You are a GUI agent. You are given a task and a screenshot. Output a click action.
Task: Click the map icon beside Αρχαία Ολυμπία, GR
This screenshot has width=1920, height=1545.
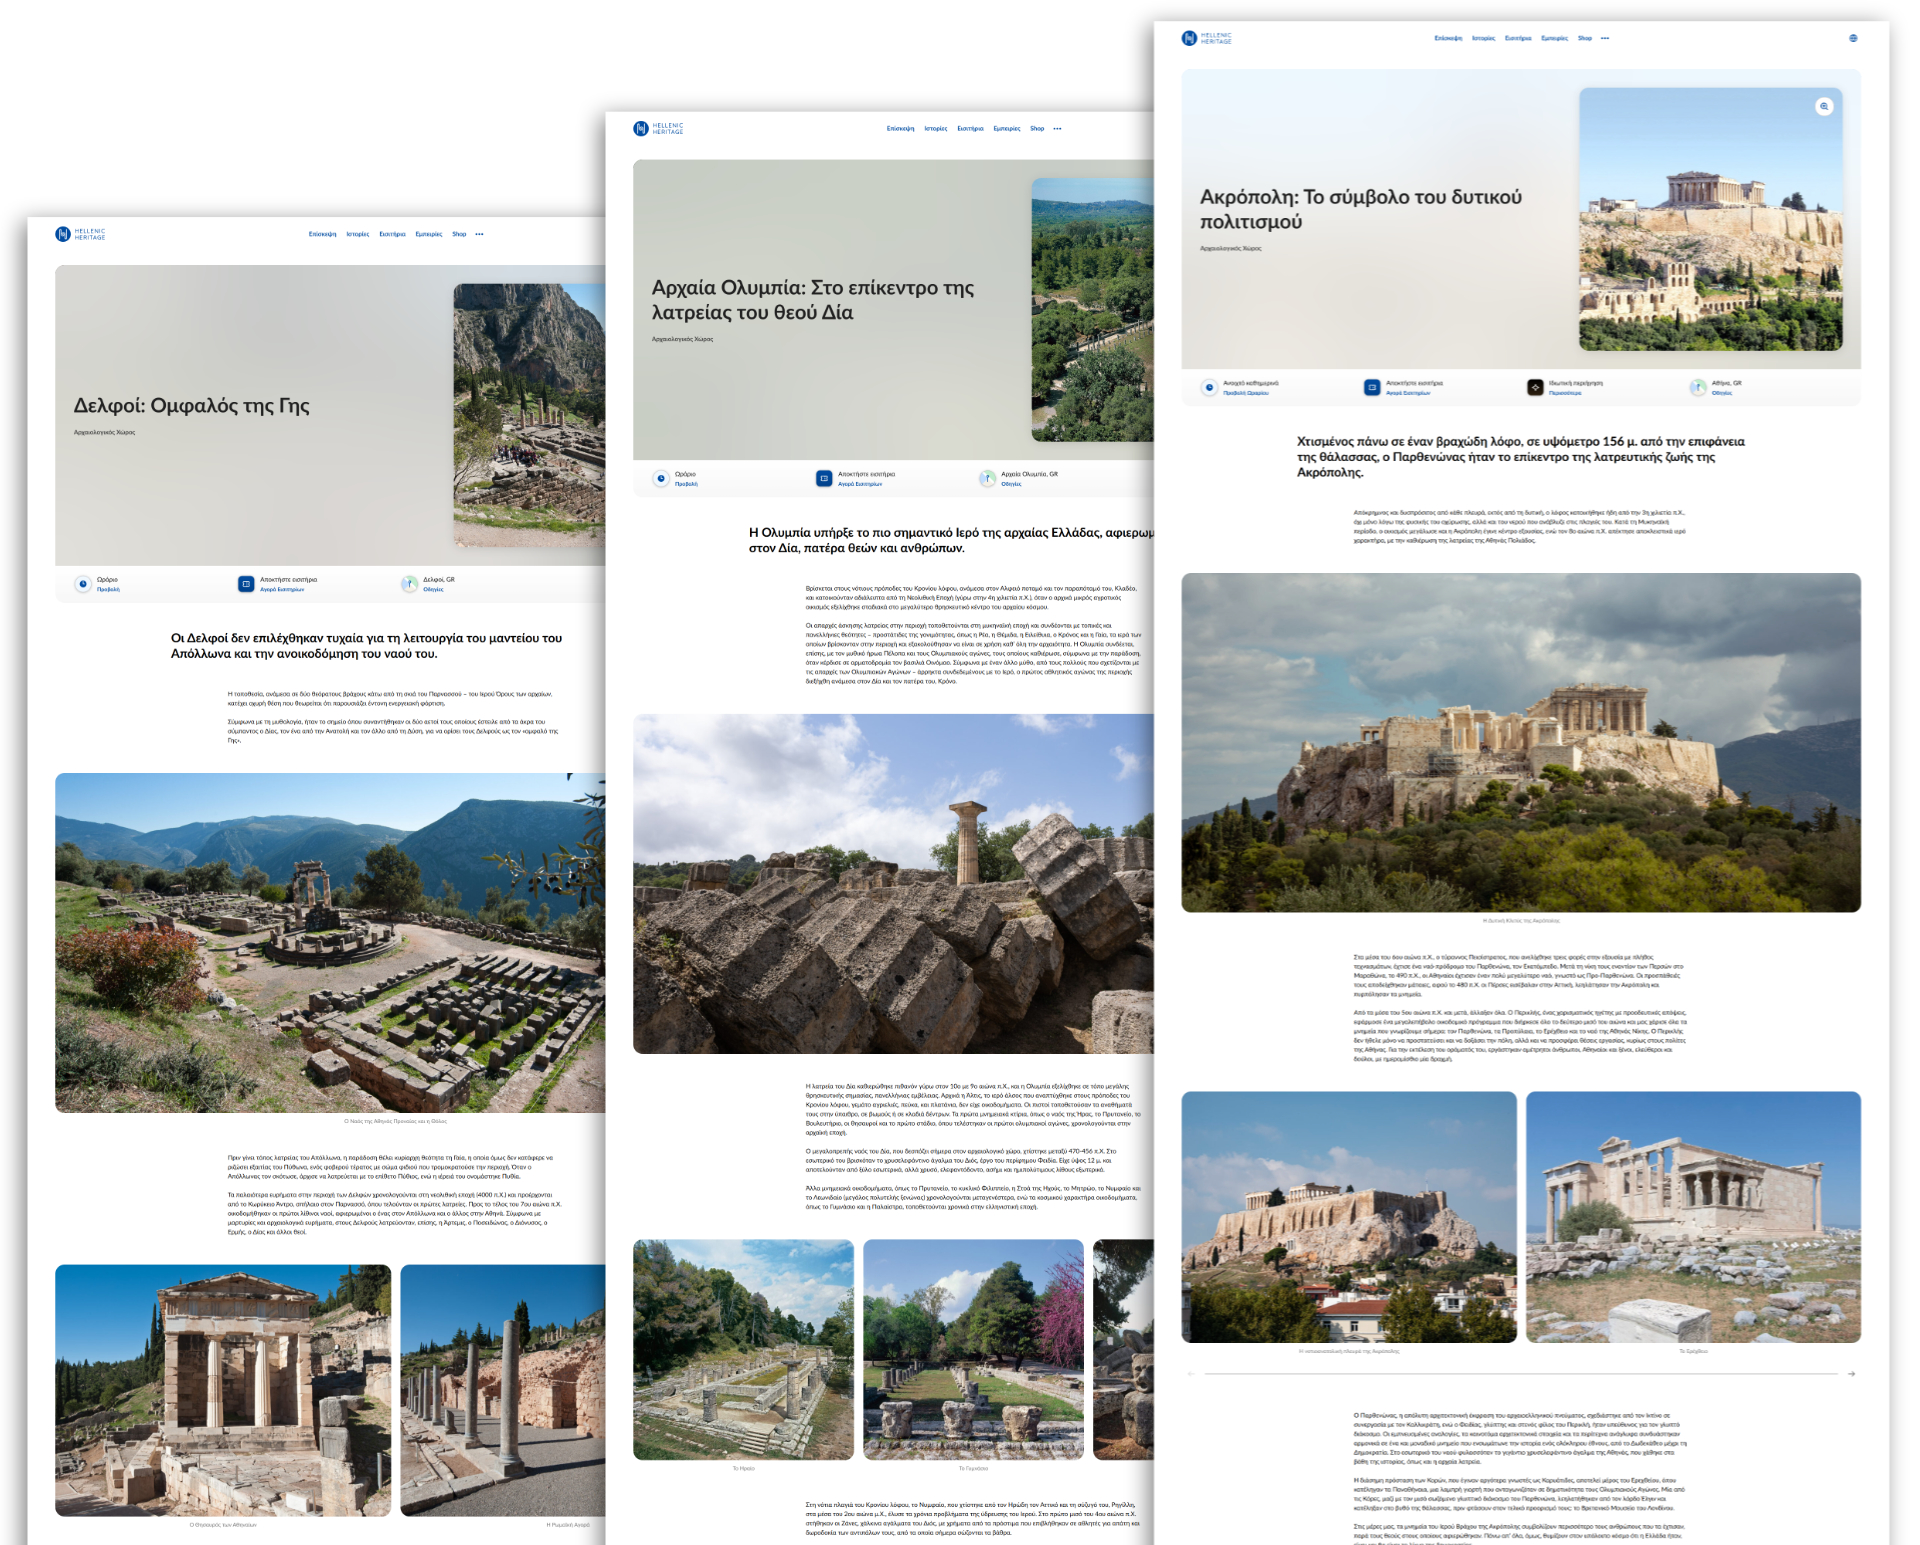pyautogui.click(x=987, y=478)
